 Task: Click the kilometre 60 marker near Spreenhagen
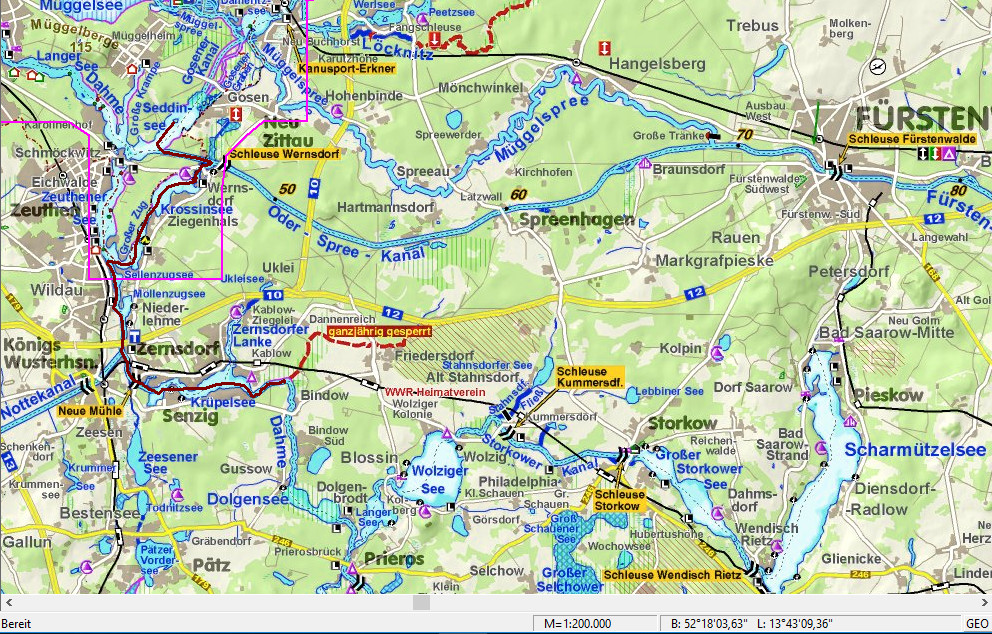coord(517,194)
